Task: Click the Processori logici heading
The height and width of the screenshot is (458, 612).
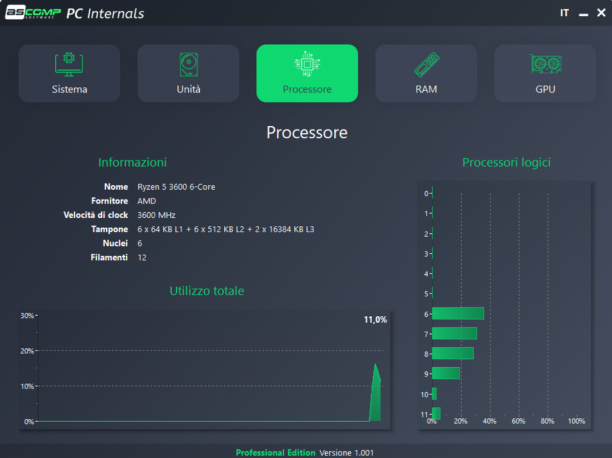Action: click(x=506, y=162)
